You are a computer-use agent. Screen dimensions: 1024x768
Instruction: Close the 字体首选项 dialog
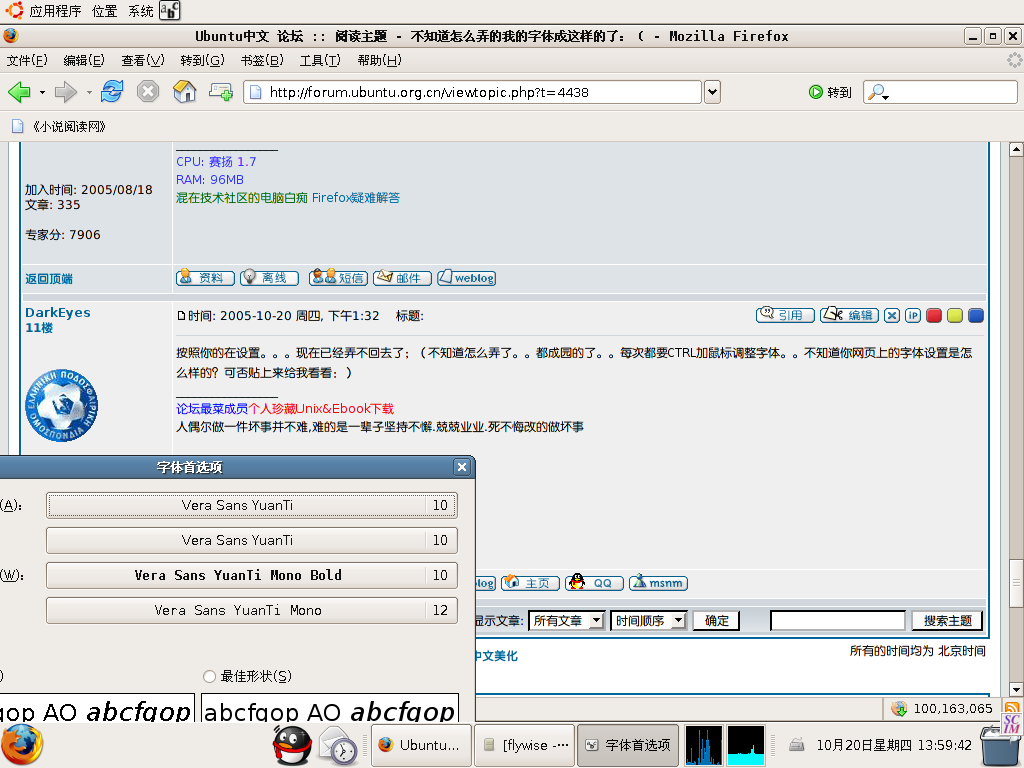462,467
